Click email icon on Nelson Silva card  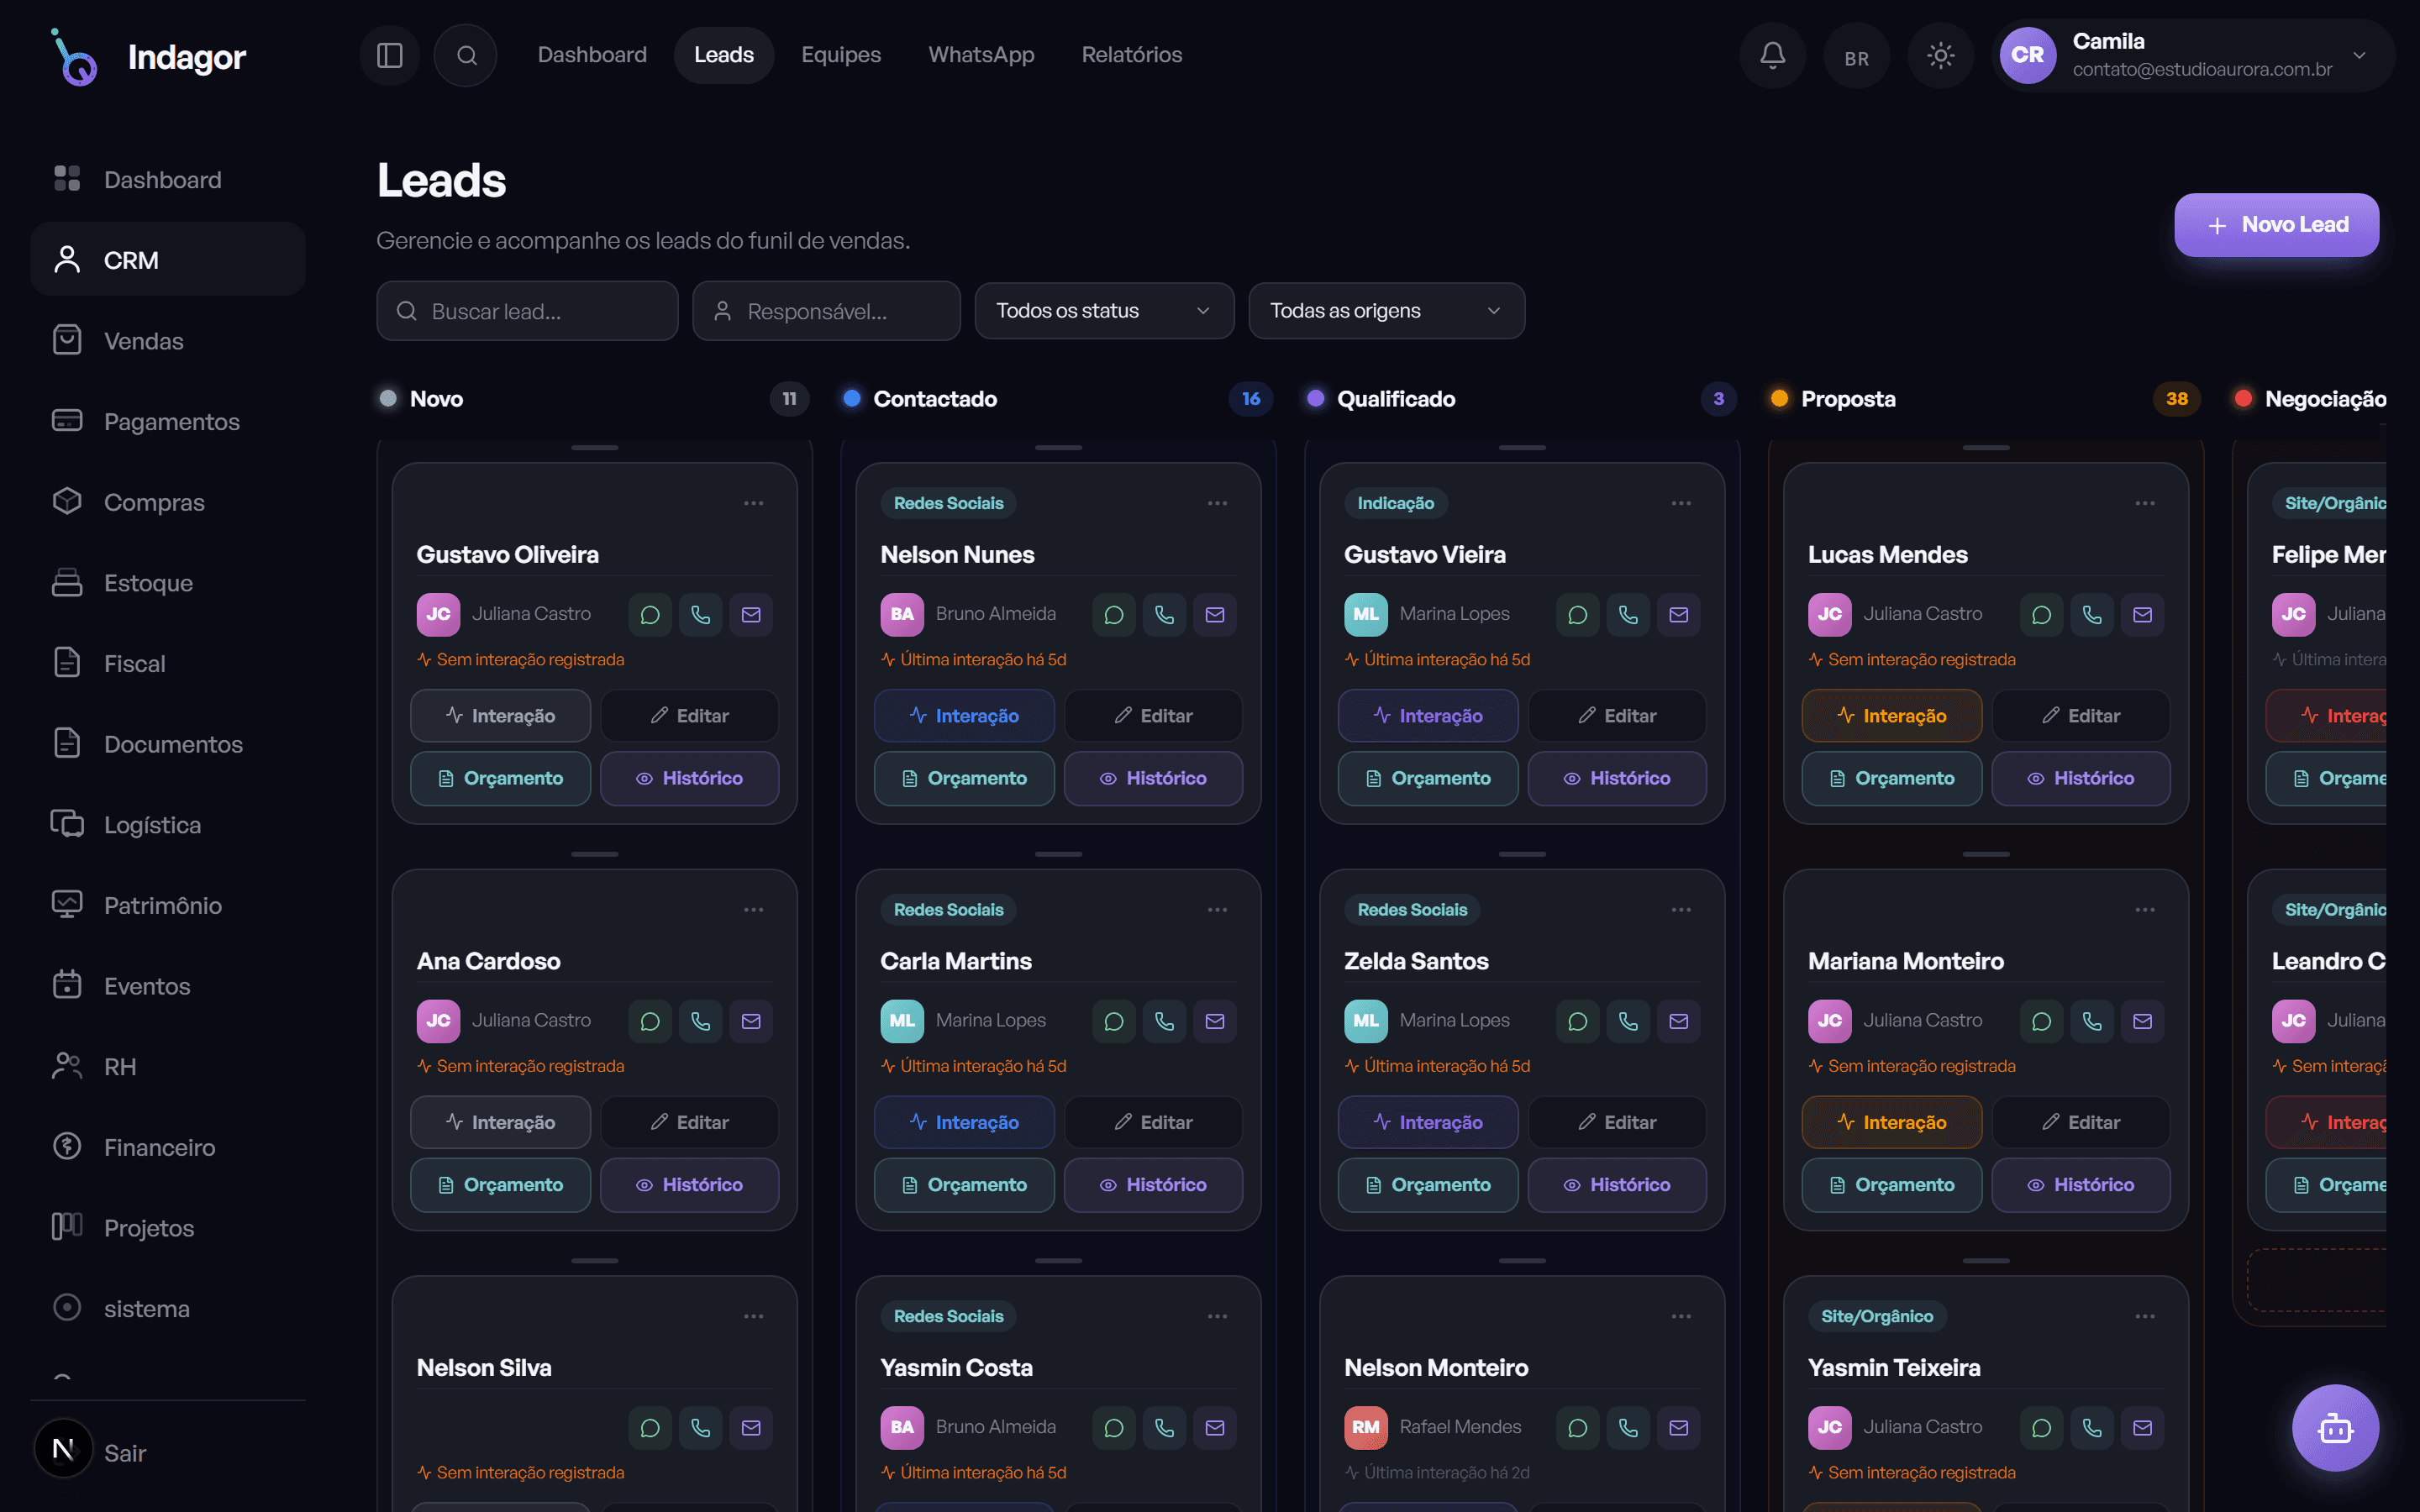(x=751, y=1428)
